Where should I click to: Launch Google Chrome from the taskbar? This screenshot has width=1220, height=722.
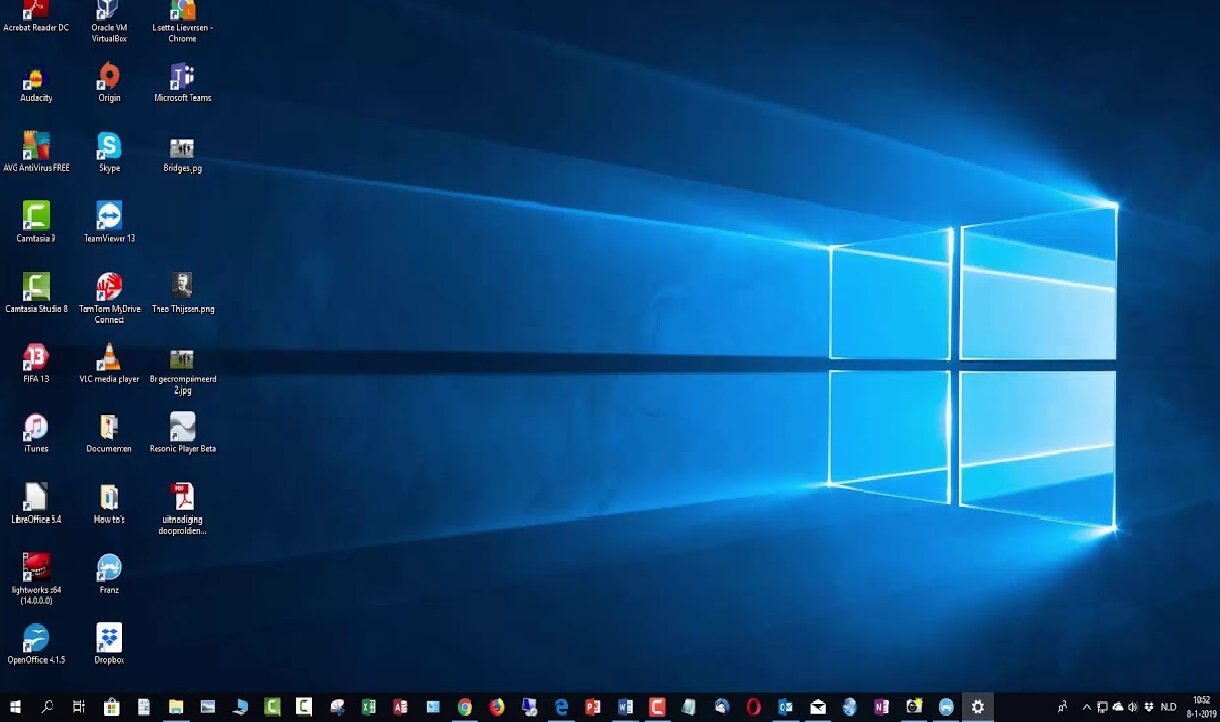(465, 707)
